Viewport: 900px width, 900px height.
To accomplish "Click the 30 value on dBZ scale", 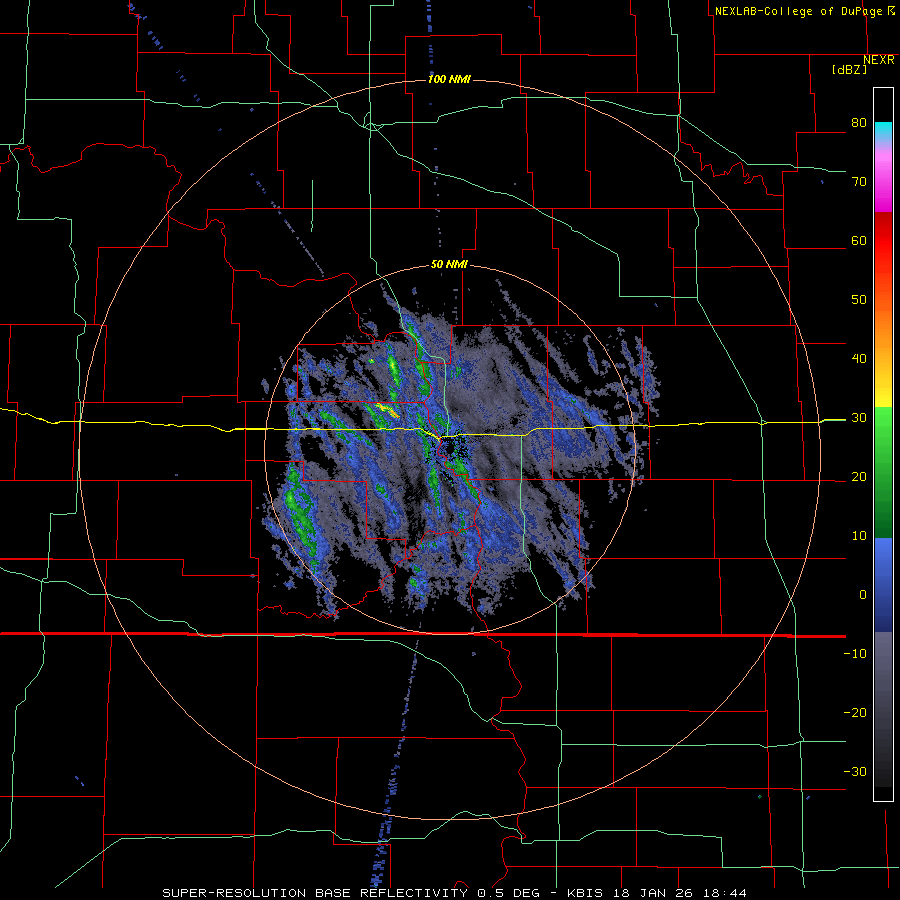I will tap(859, 418).
